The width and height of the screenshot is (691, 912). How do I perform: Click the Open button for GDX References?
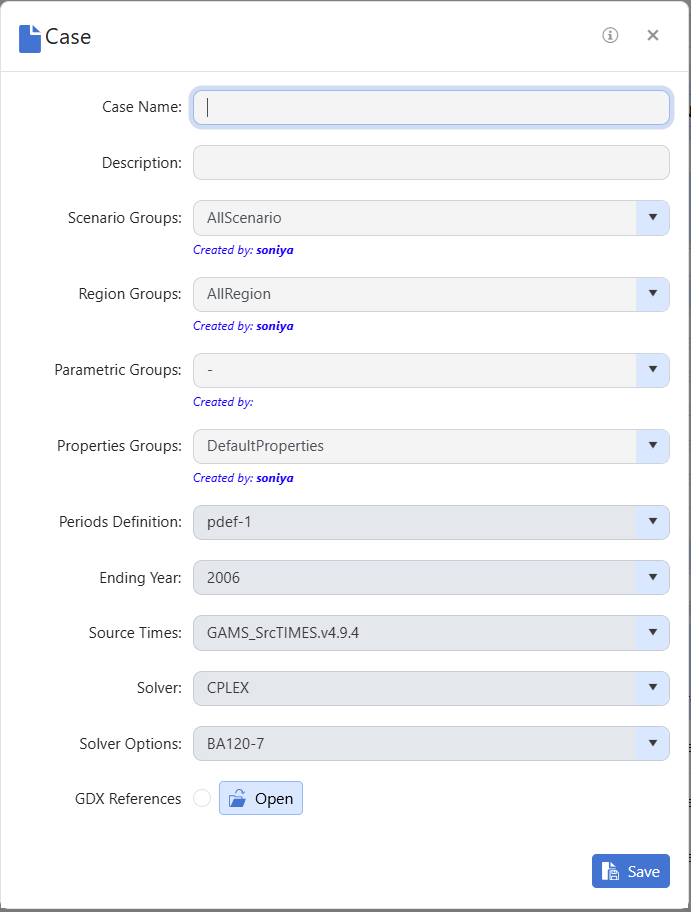(261, 798)
